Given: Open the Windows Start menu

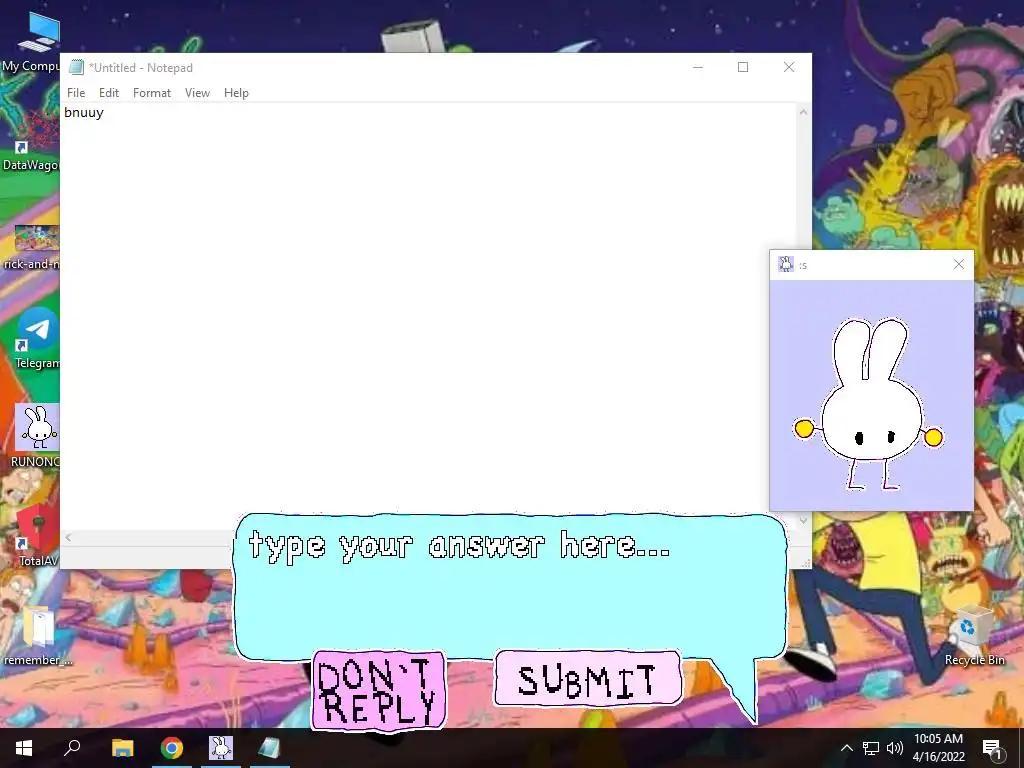Looking at the screenshot, I should click(x=24, y=748).
